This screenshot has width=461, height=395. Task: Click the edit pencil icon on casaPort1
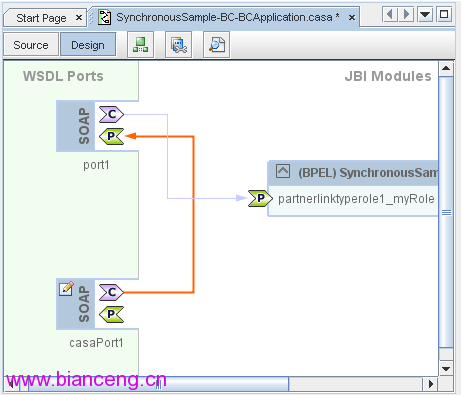66,288
